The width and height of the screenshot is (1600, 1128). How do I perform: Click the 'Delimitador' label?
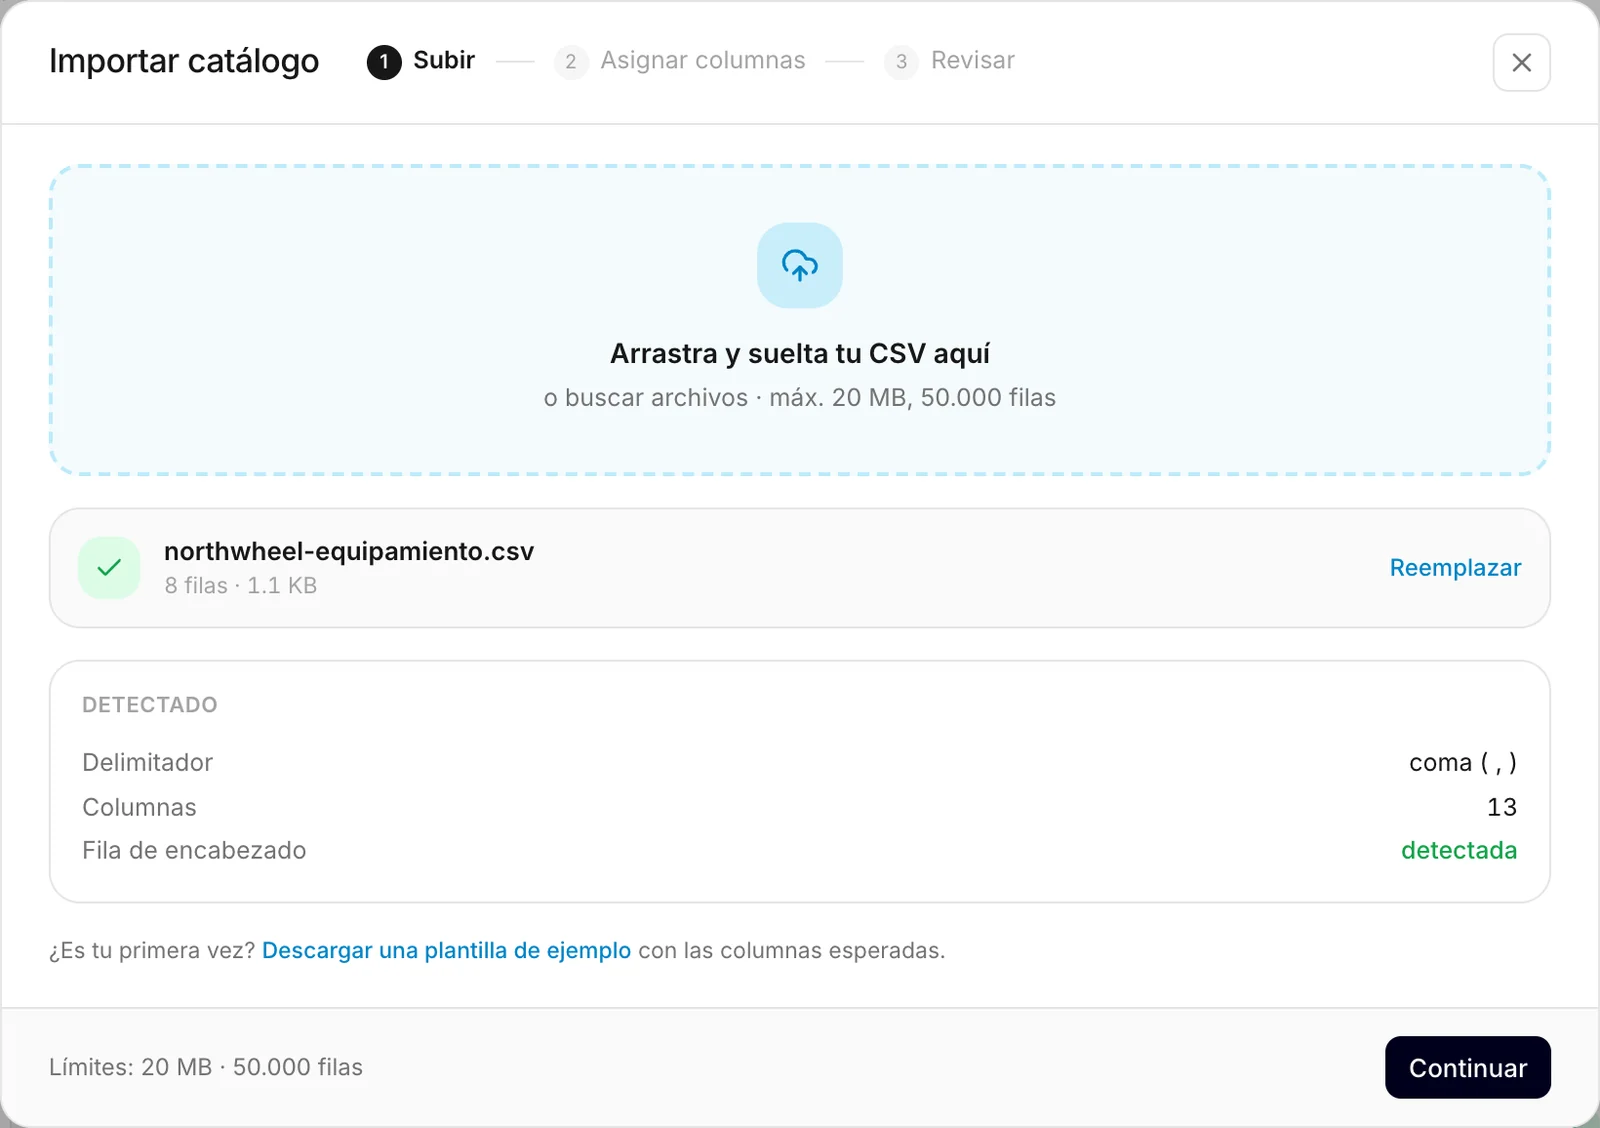click(x=147, y=763)
